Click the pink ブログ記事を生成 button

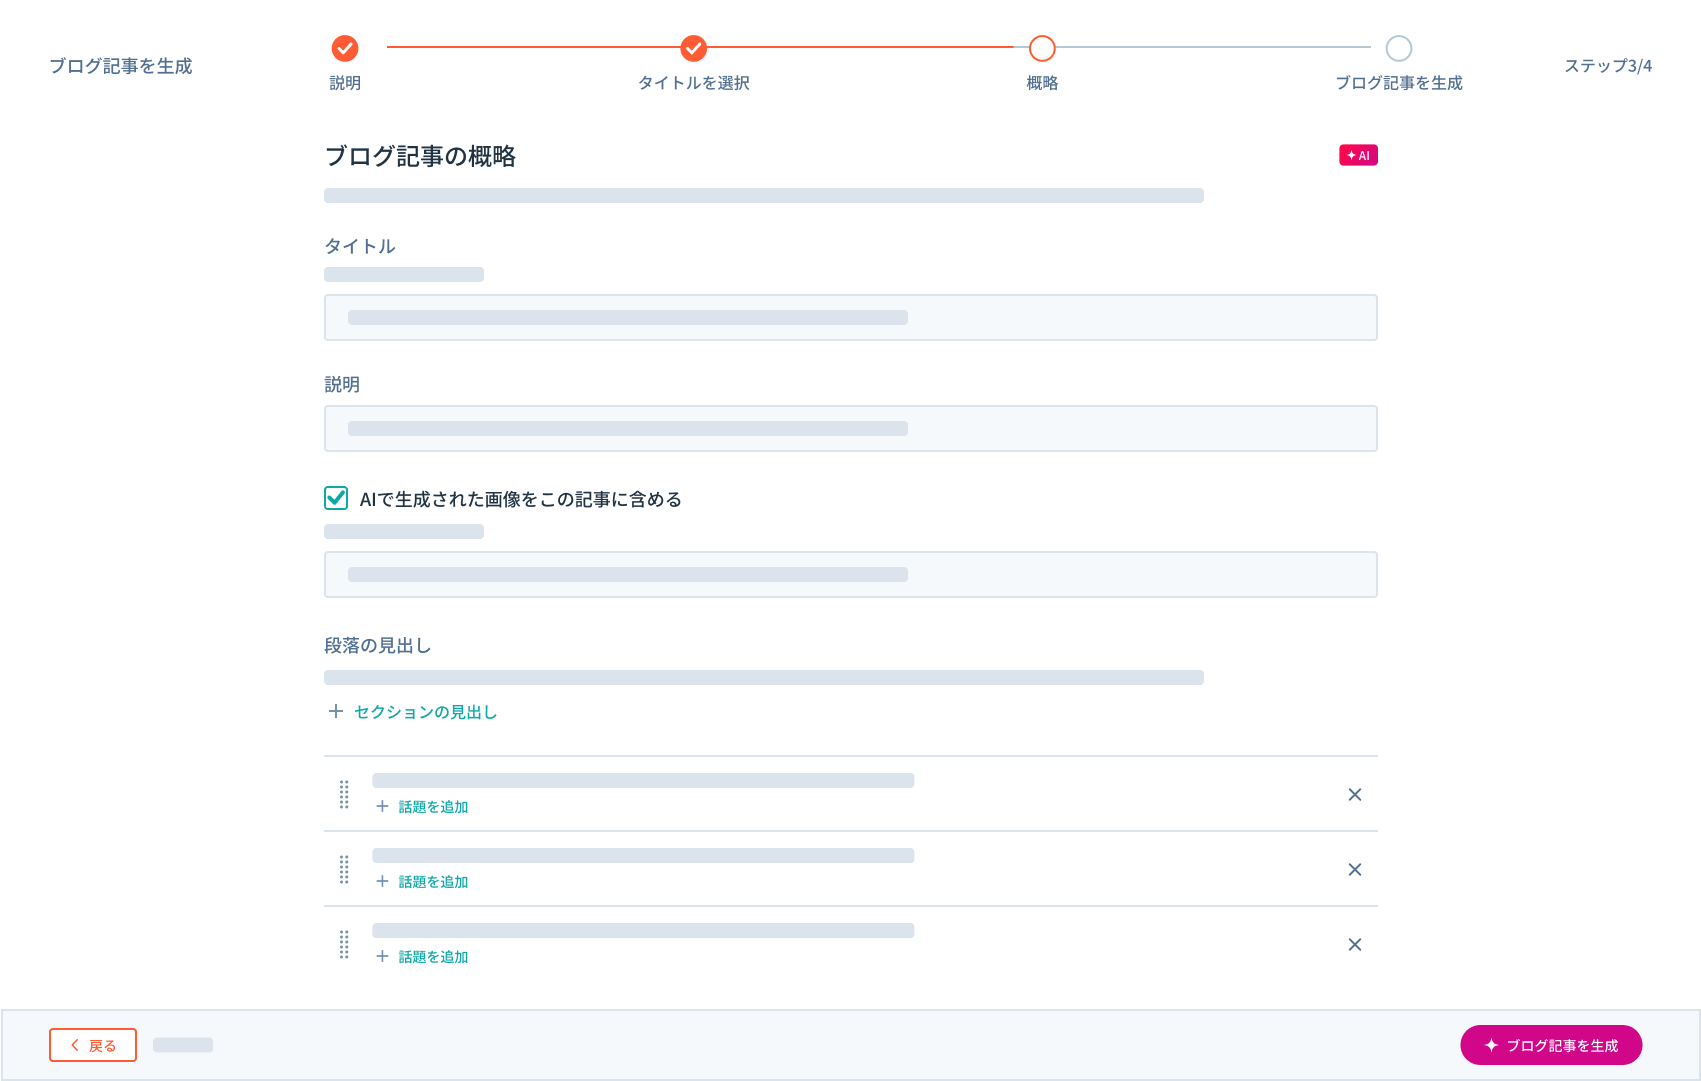pos(1551,1045)
